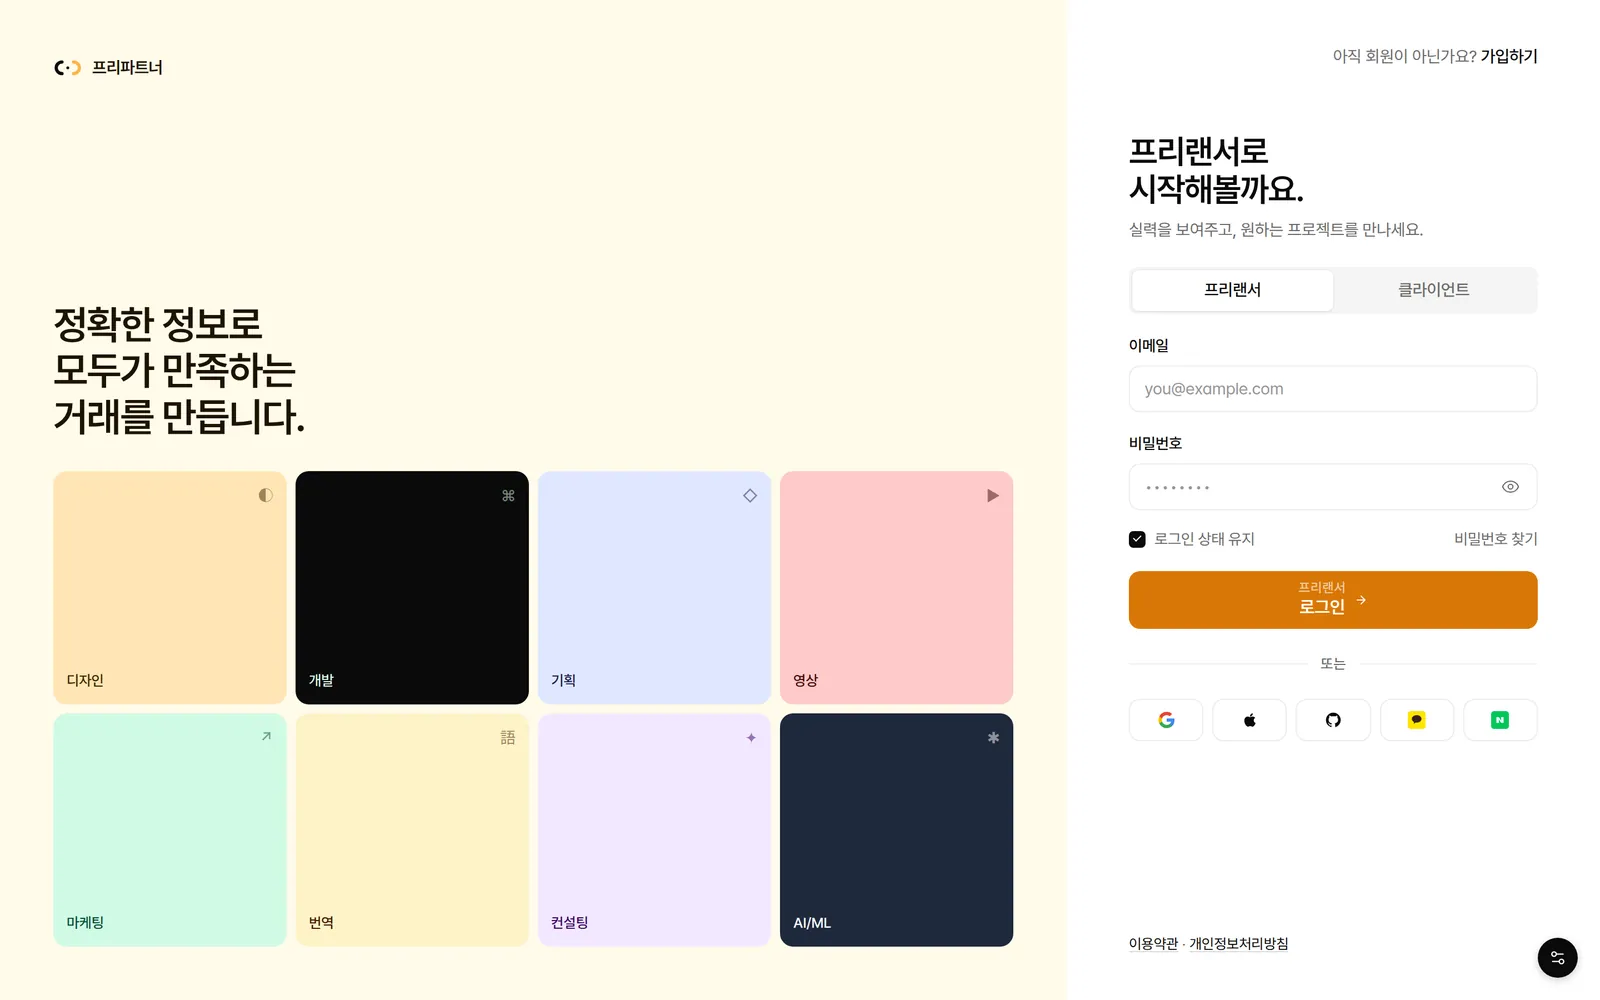
Task: Sign in with the Google icon button
Action: point(1166,720)
